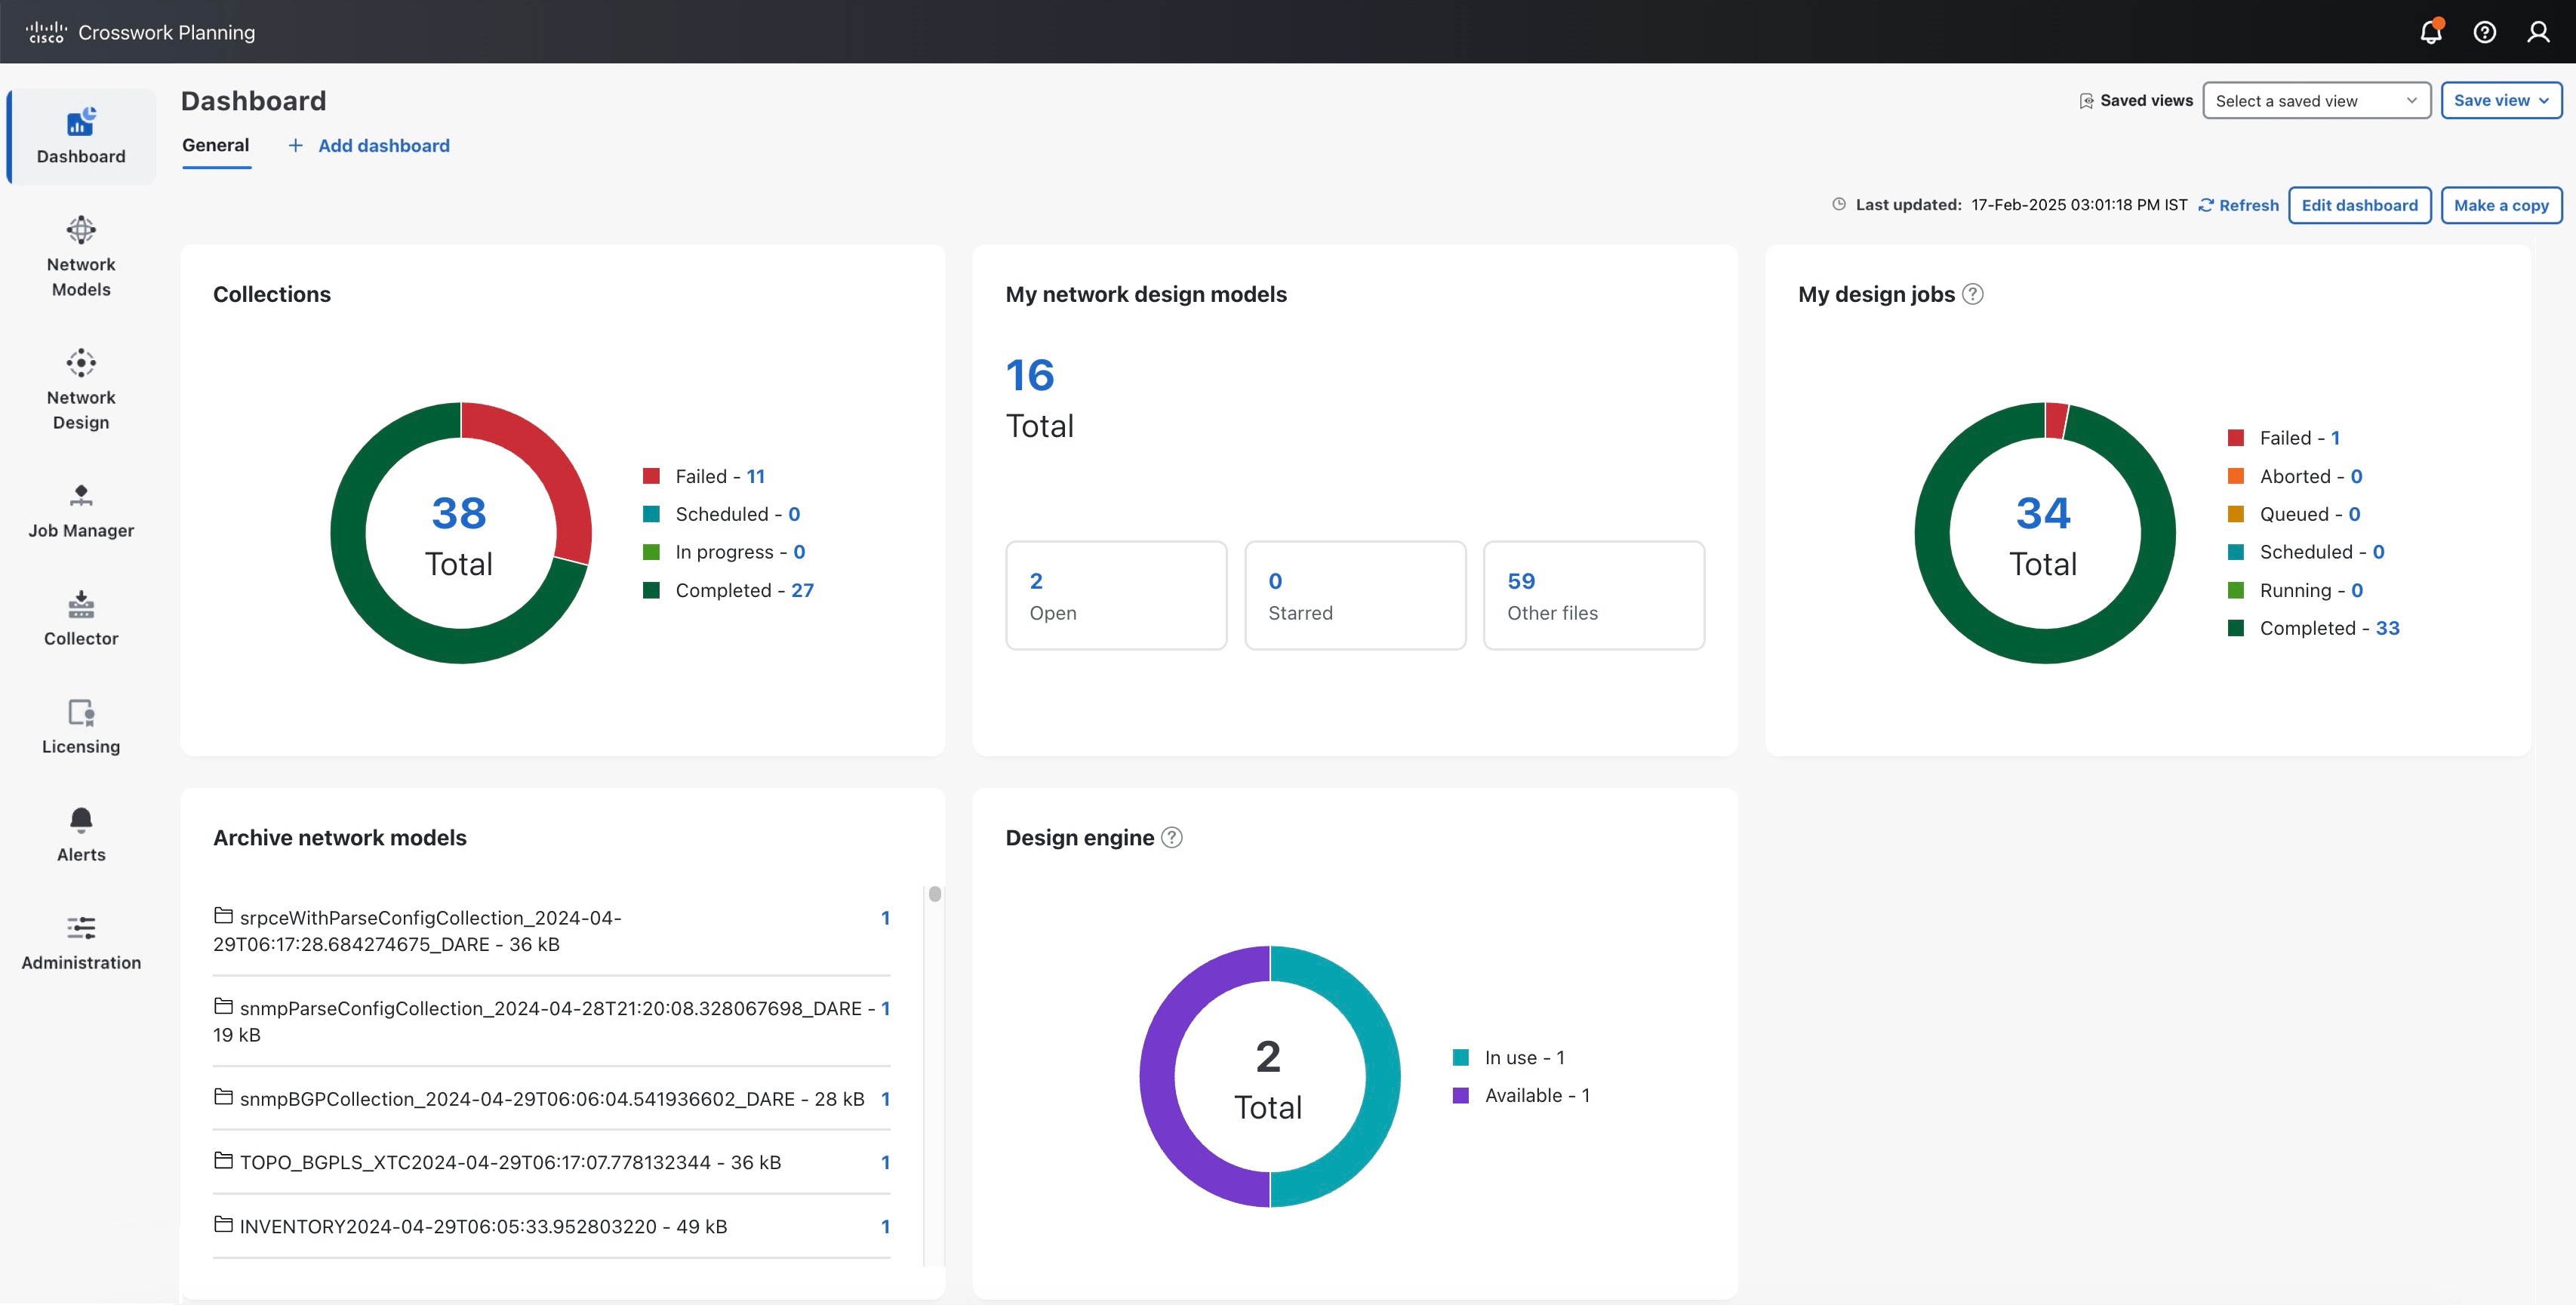Viewport: 2576px width, 1305px height.
Task: Click design jobs Running count 0
Action: [2357, 590]
